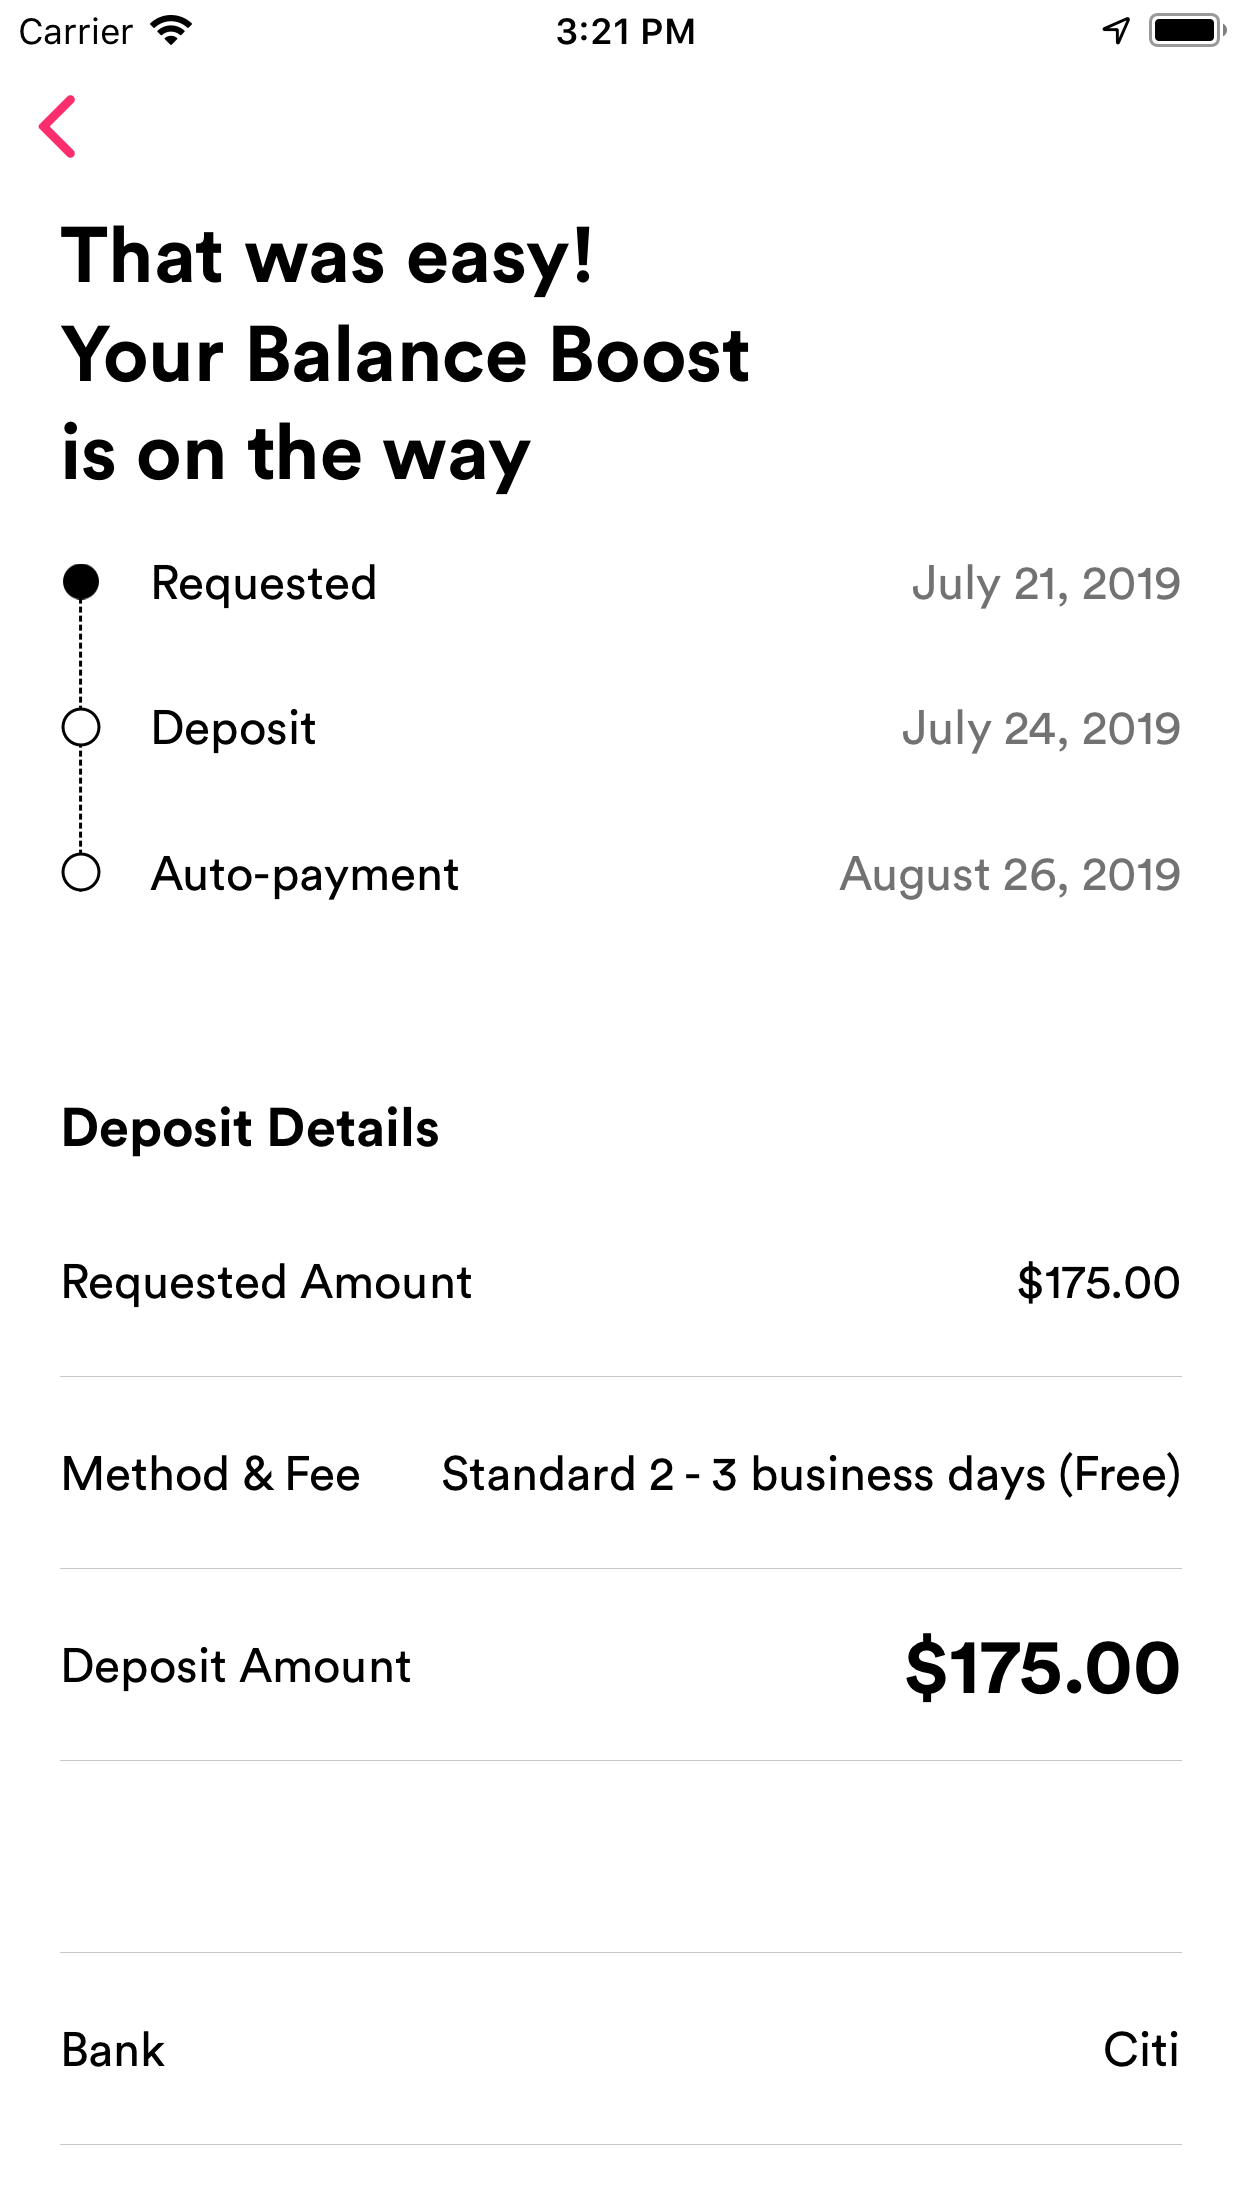
Task: Tap Standard 2 - 3 business days option
Action: click(x=811, y=1474)
